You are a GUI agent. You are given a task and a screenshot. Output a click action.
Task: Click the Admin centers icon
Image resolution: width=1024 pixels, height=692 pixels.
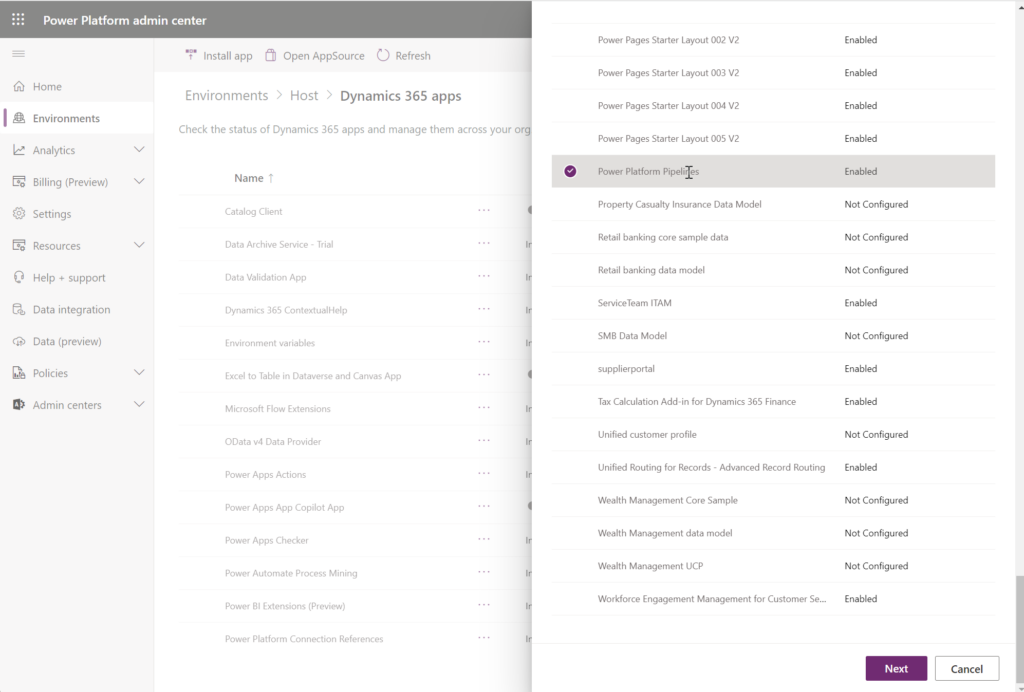[19, 405]
